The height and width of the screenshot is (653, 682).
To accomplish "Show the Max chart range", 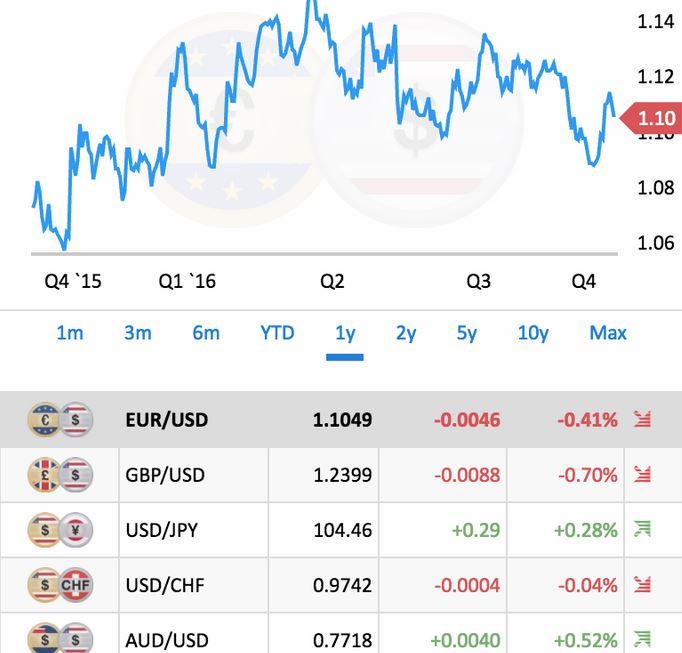I will pyautogui.click(x=608, y=333).
